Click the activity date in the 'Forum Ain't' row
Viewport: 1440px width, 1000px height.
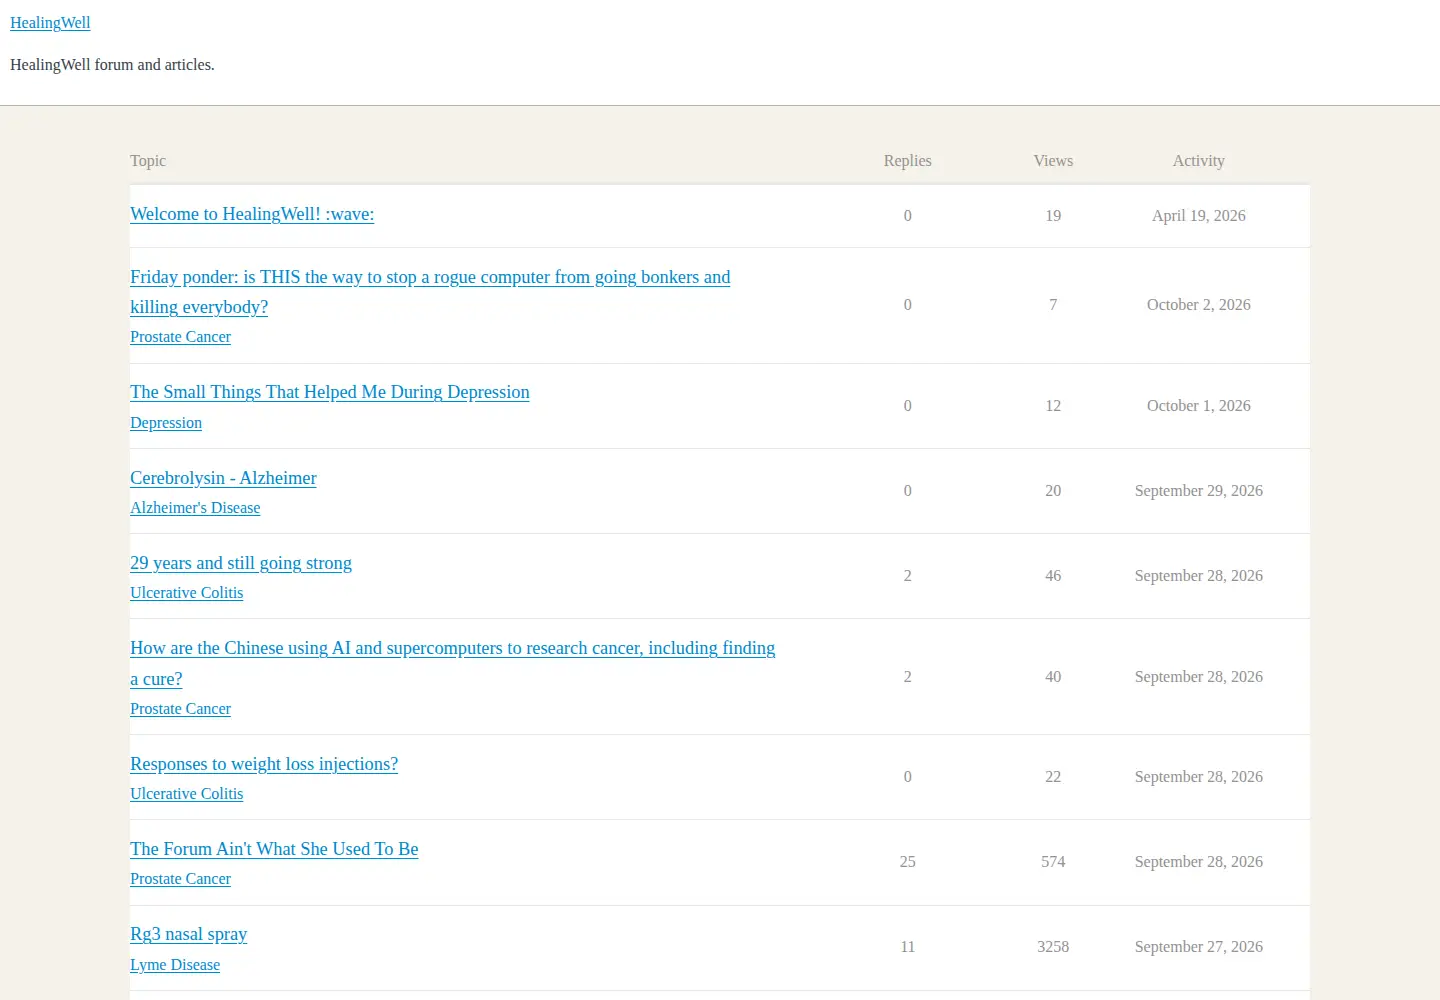point(1199,862)
